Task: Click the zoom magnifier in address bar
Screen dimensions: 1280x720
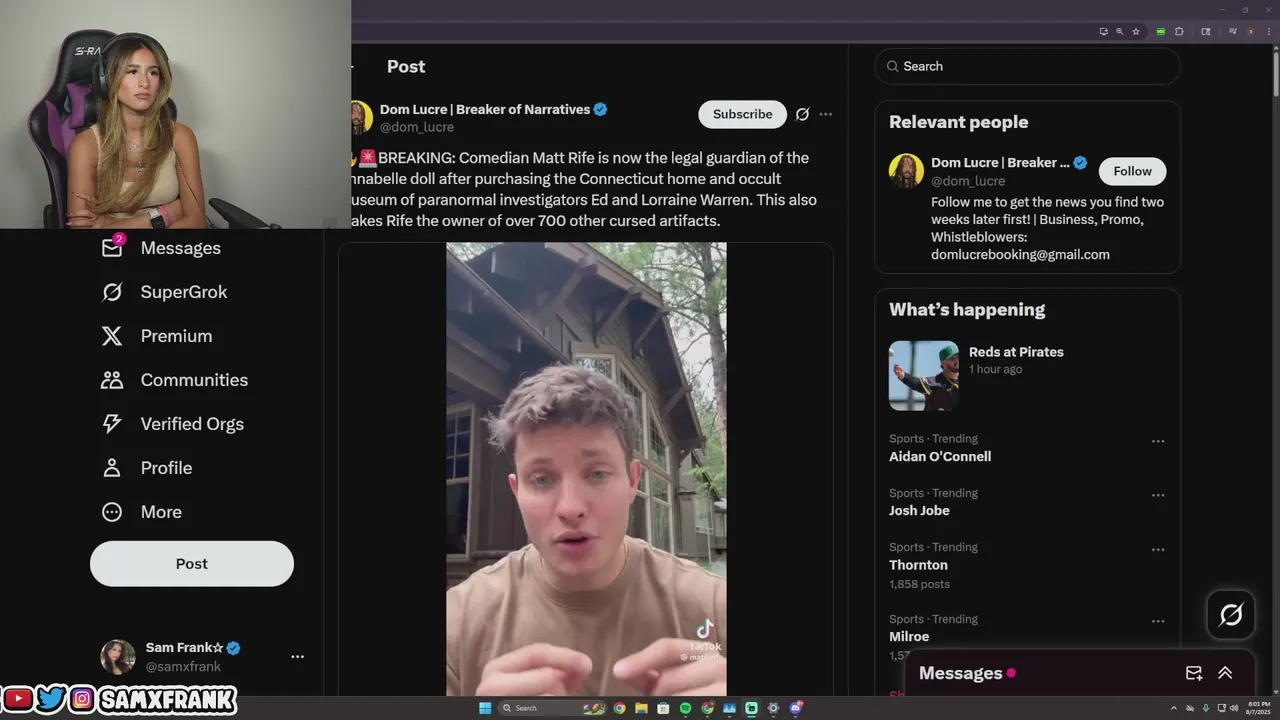Action: pyautogui.click(x=1120, y=31)
